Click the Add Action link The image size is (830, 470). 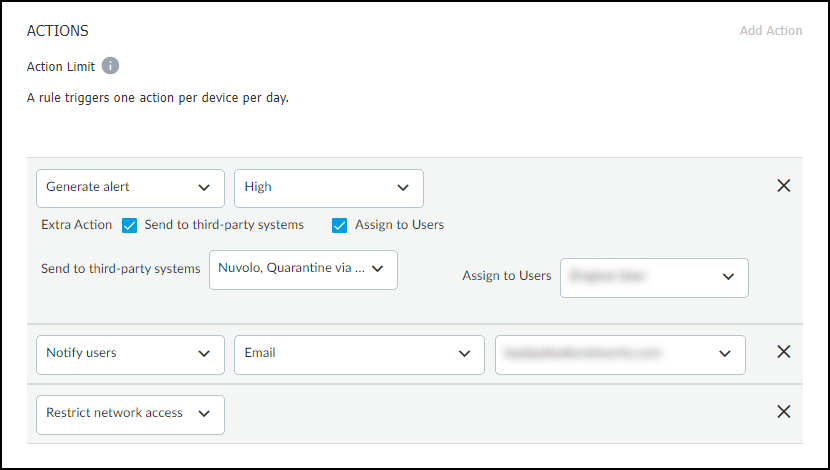[770, 31]
